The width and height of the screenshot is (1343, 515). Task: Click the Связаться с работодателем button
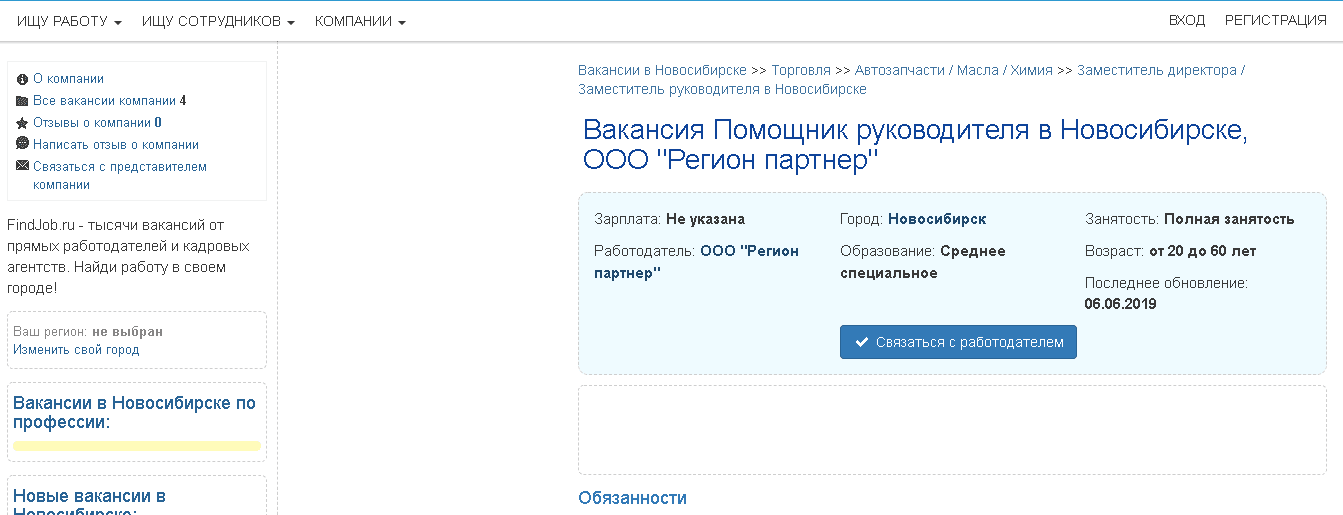coord(958,342)
